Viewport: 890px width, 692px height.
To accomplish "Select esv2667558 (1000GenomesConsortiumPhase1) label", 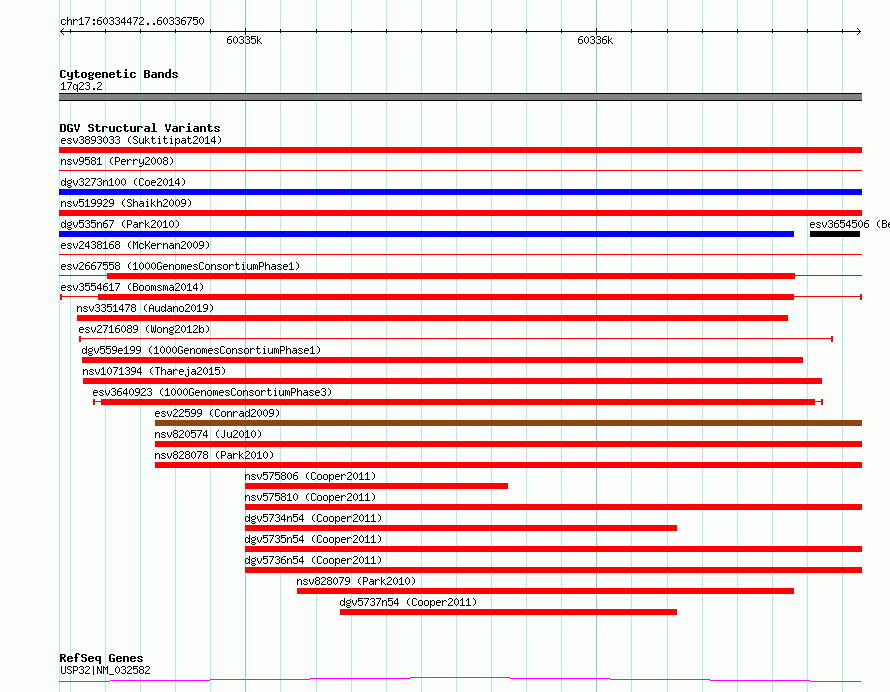I will click(180, 266).
